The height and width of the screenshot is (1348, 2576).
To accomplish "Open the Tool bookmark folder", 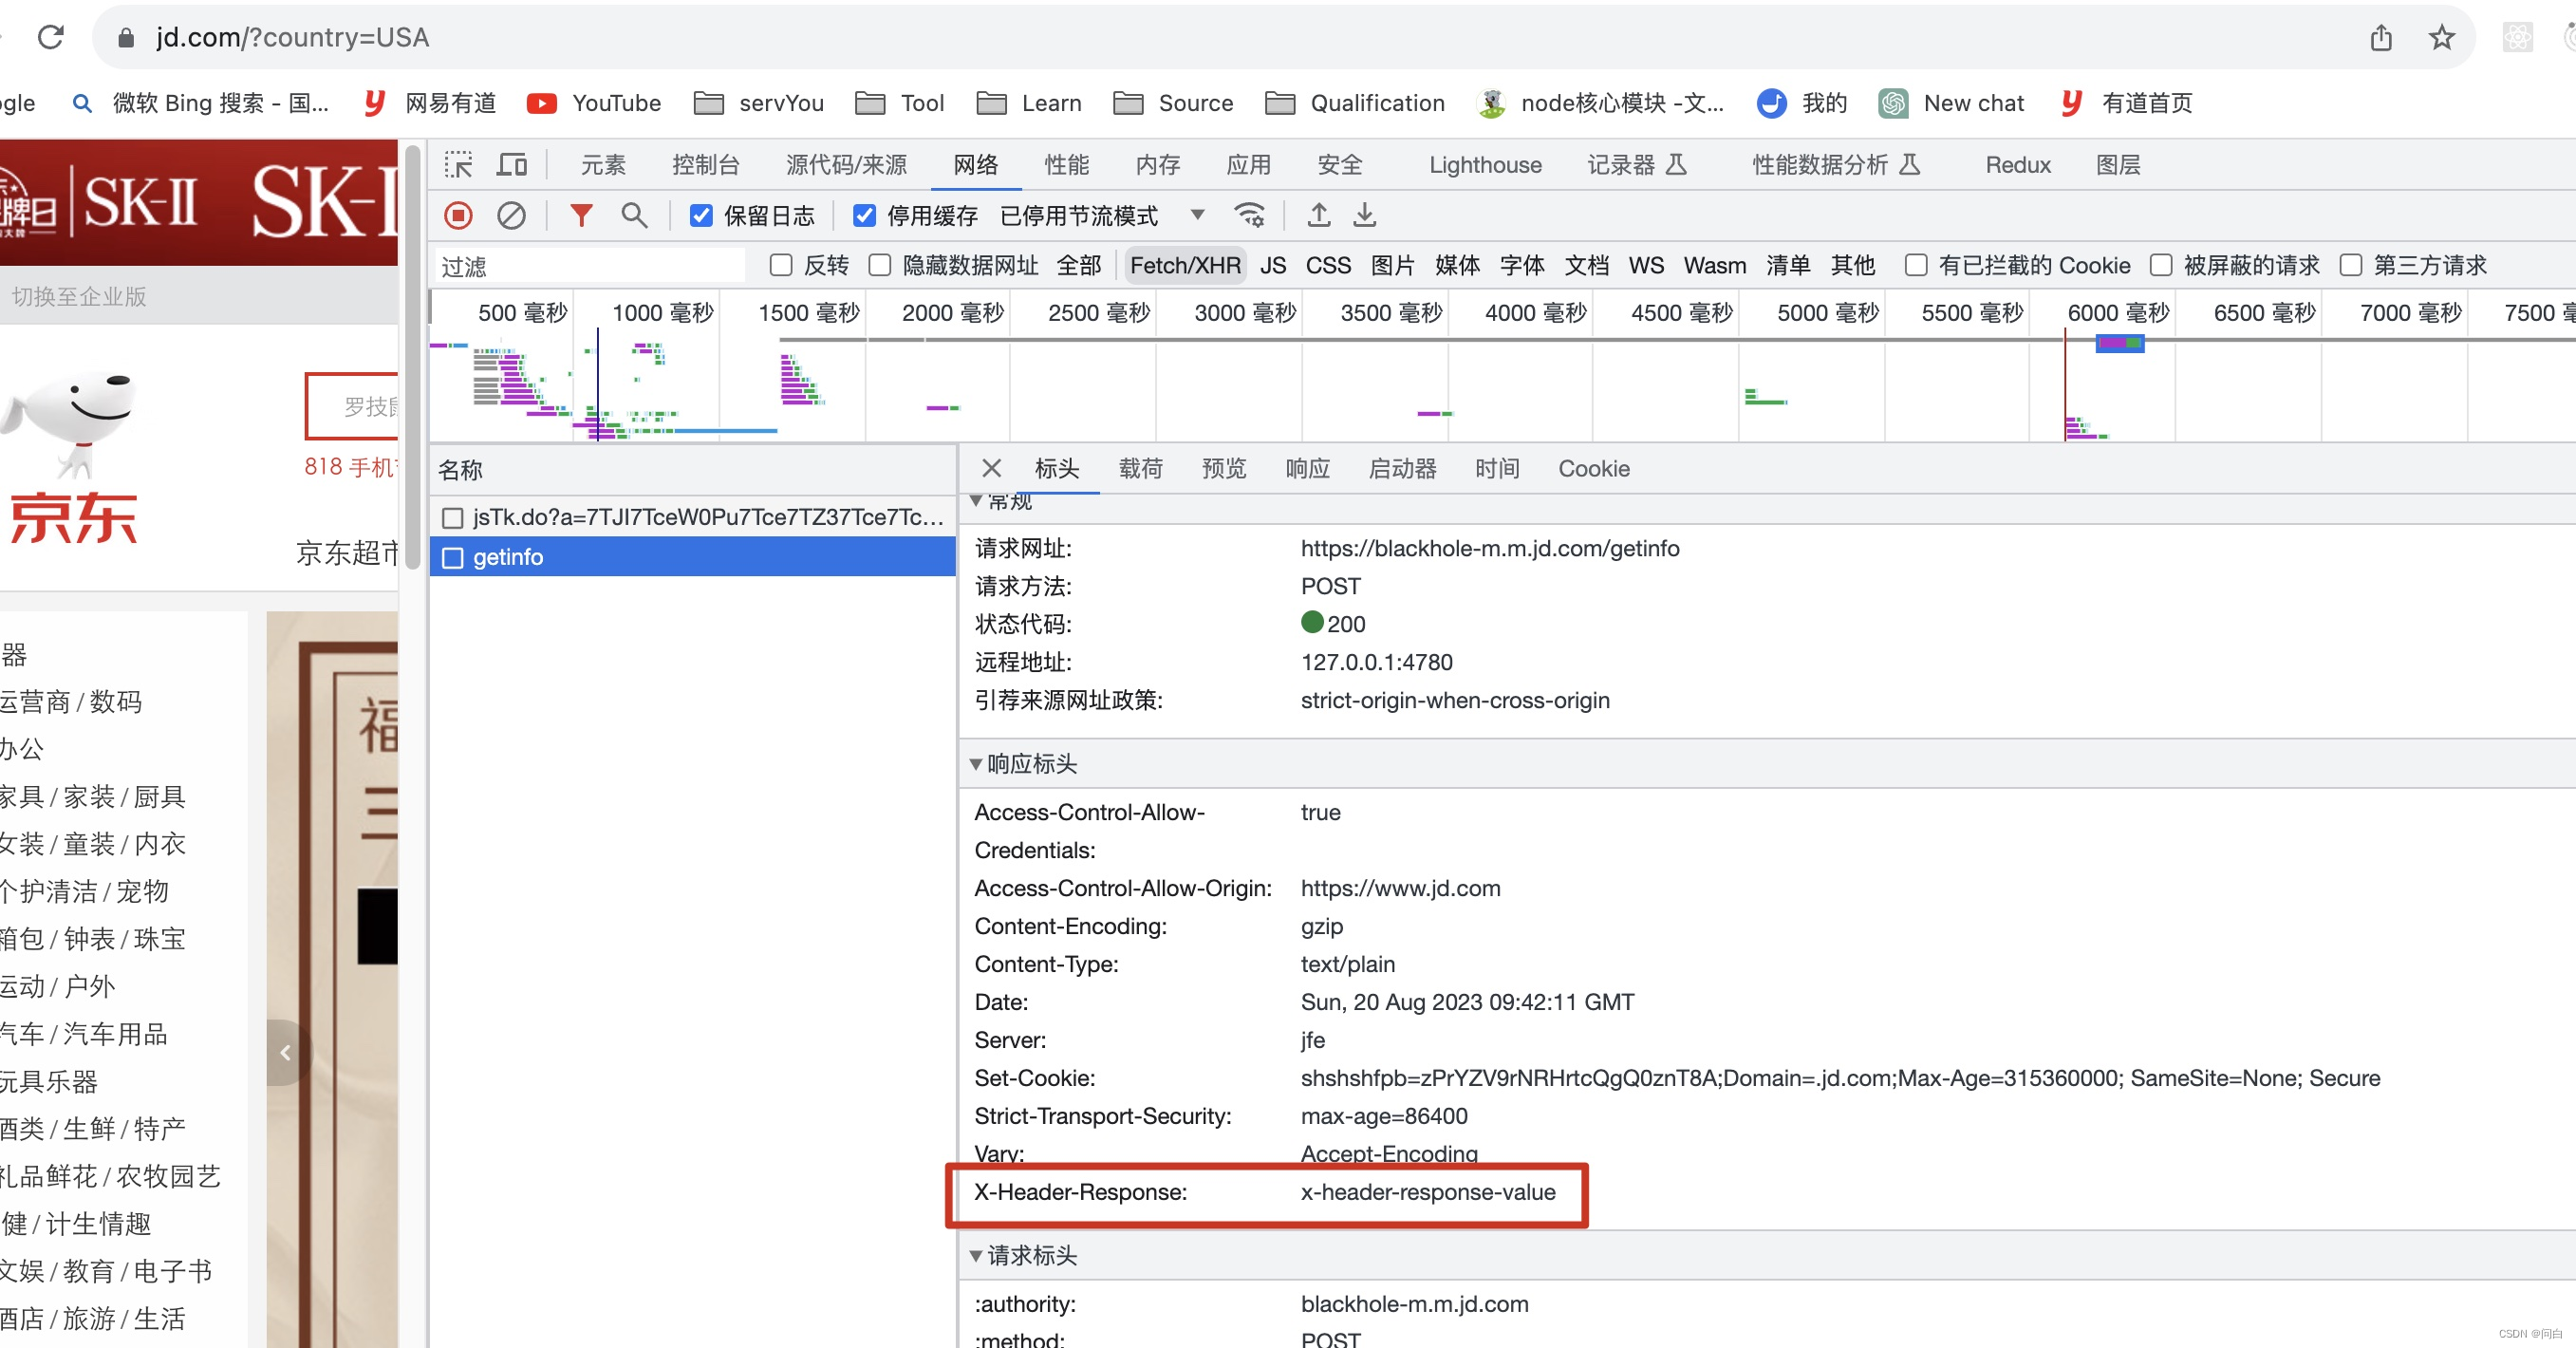I will pos(900,103).
